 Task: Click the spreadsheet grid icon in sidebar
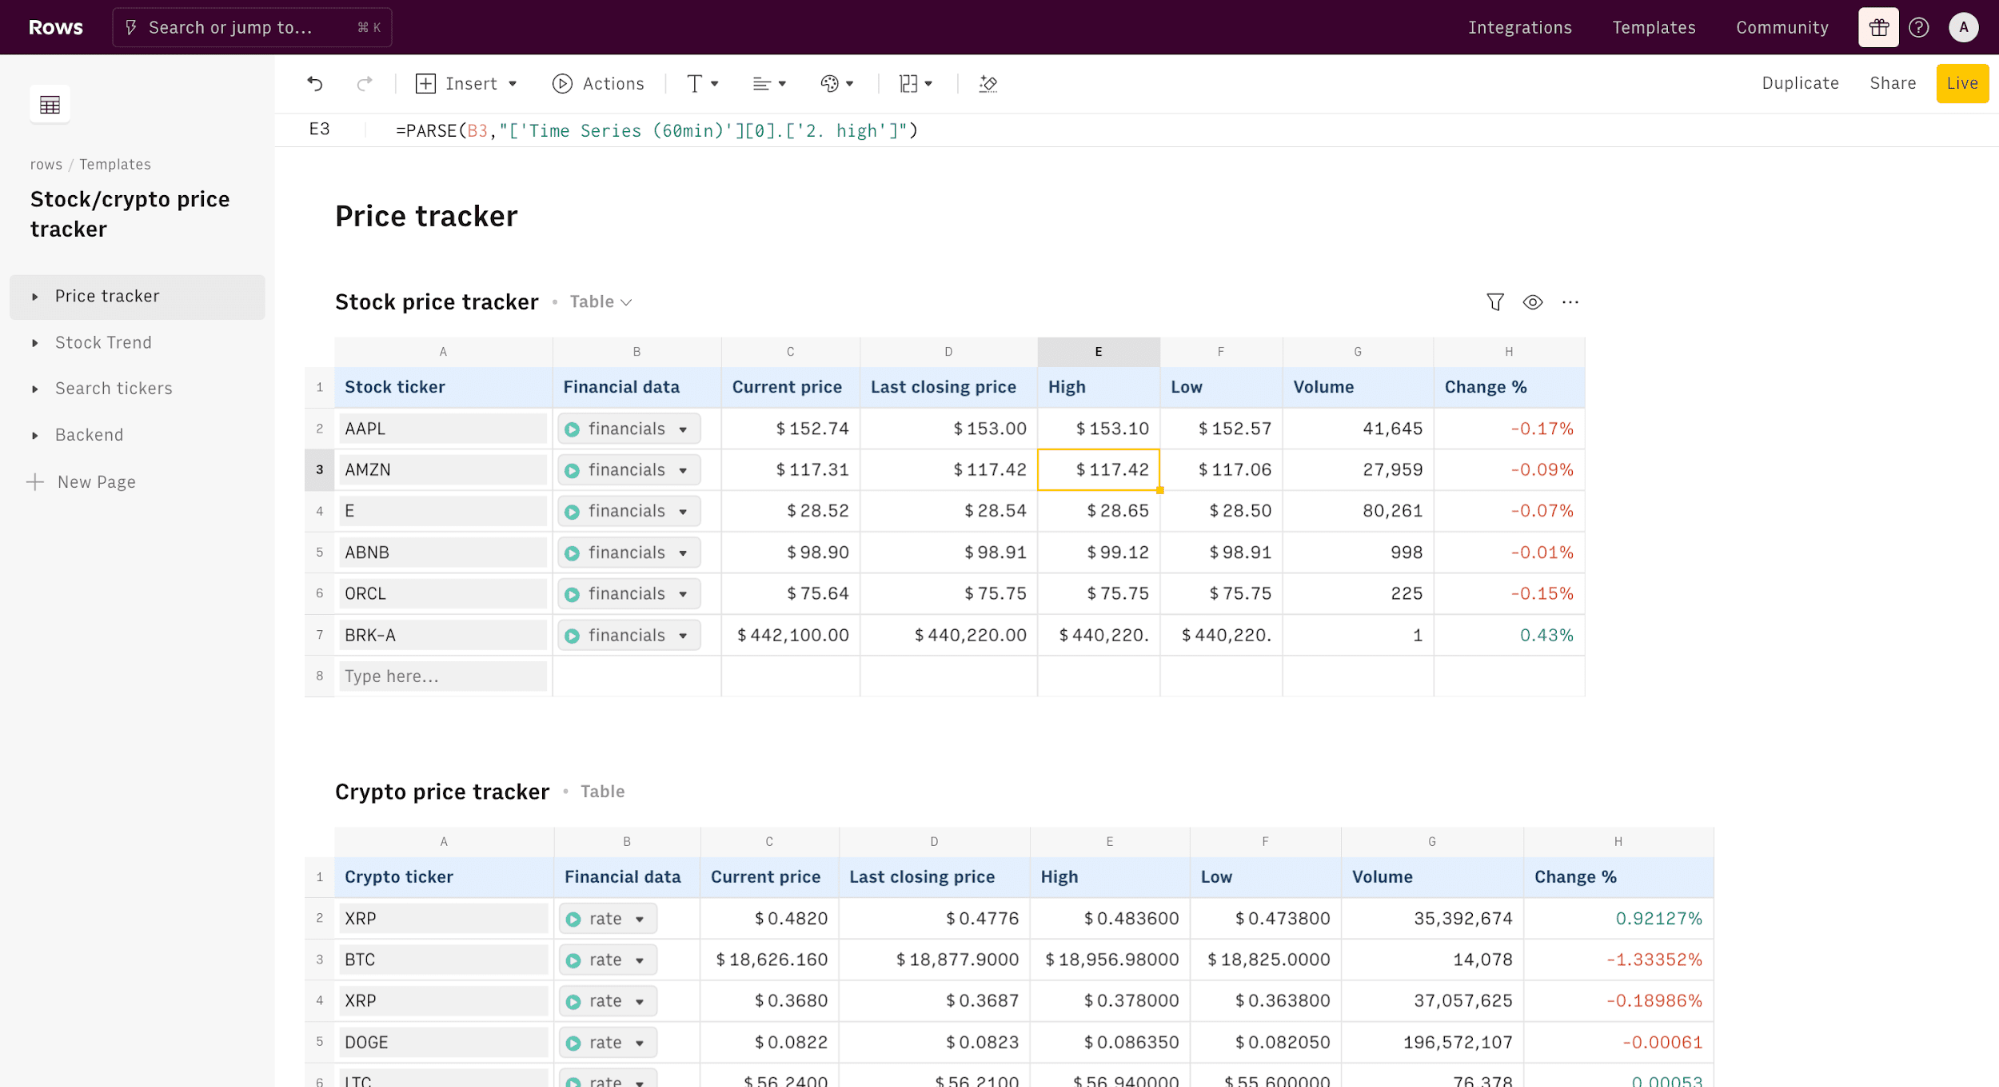pyautogui.click(x=50, y=105)
